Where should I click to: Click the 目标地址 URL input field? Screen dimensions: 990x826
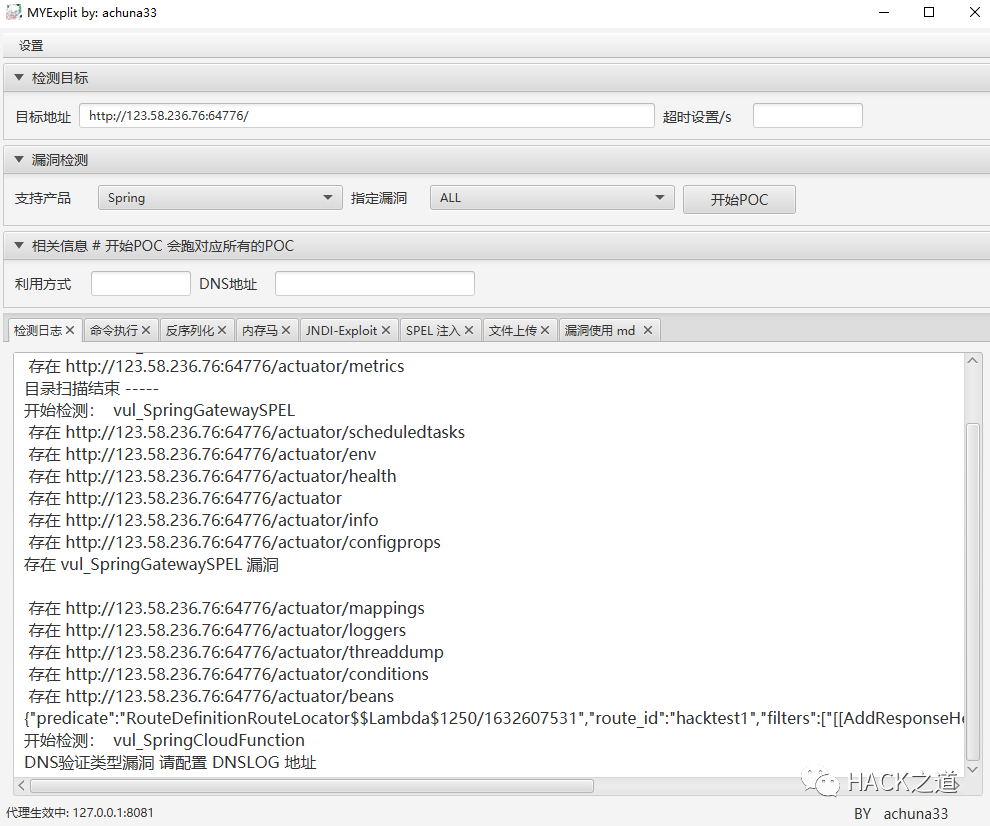click(366, 116)
